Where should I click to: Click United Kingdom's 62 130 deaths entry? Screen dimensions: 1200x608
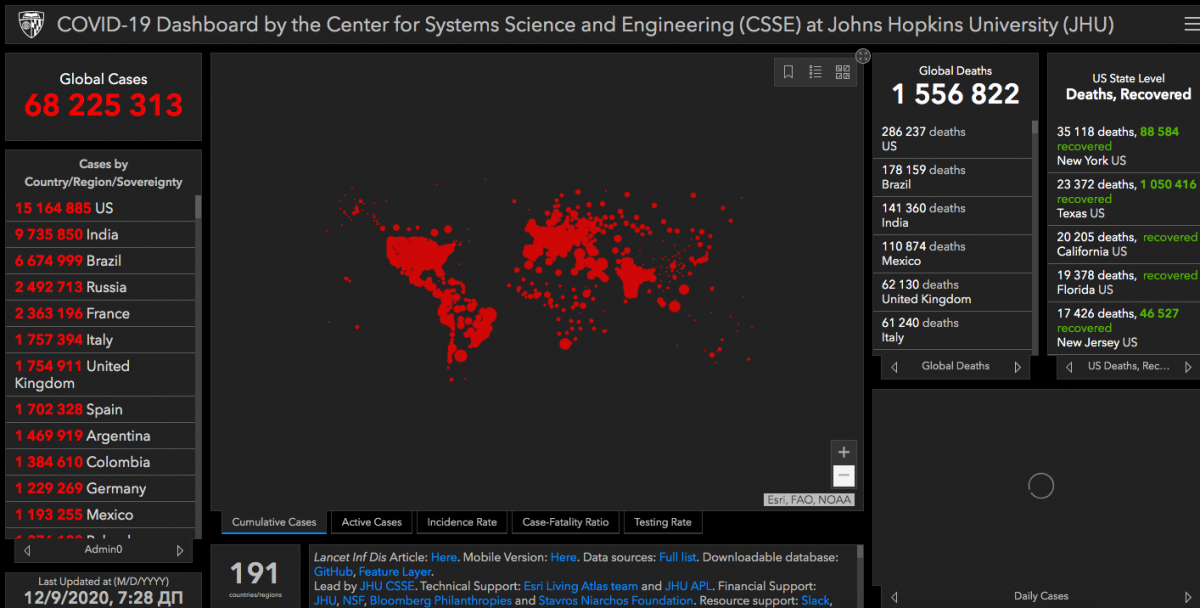(954, 291)
